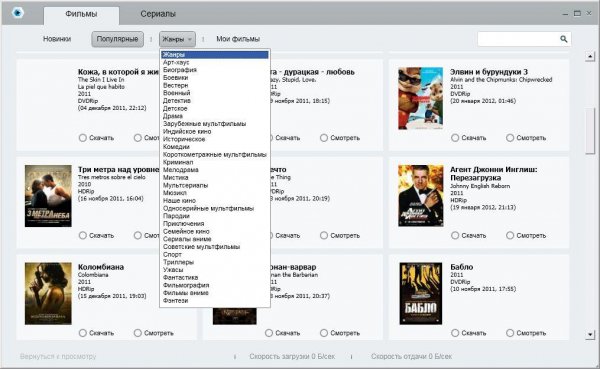
Task: Expand the Жанры dropdown button
Action: point(177,39)
